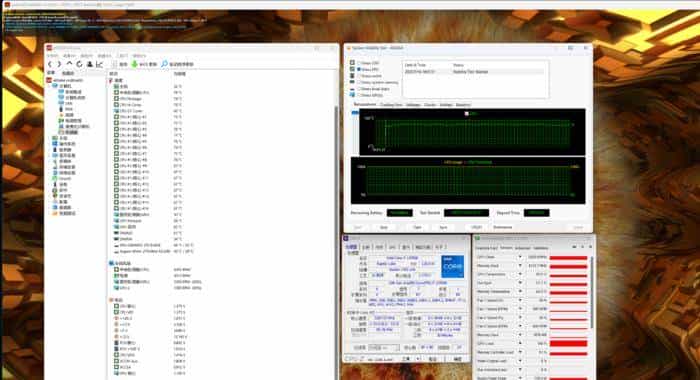Click the Forward arrow in AIDA64 toolbar
The image size is (700, 380).
[x=58, y=64]
